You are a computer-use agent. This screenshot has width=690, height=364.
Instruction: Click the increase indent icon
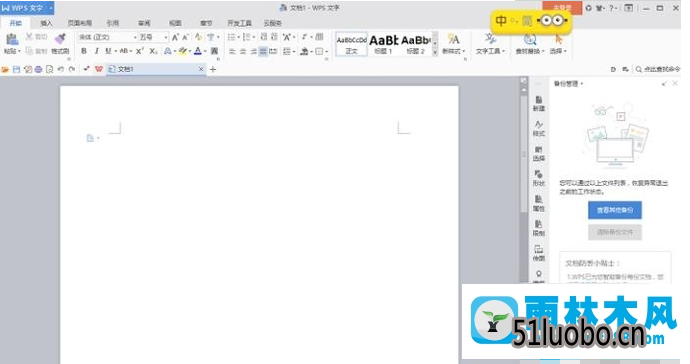(x=274, y=37)
